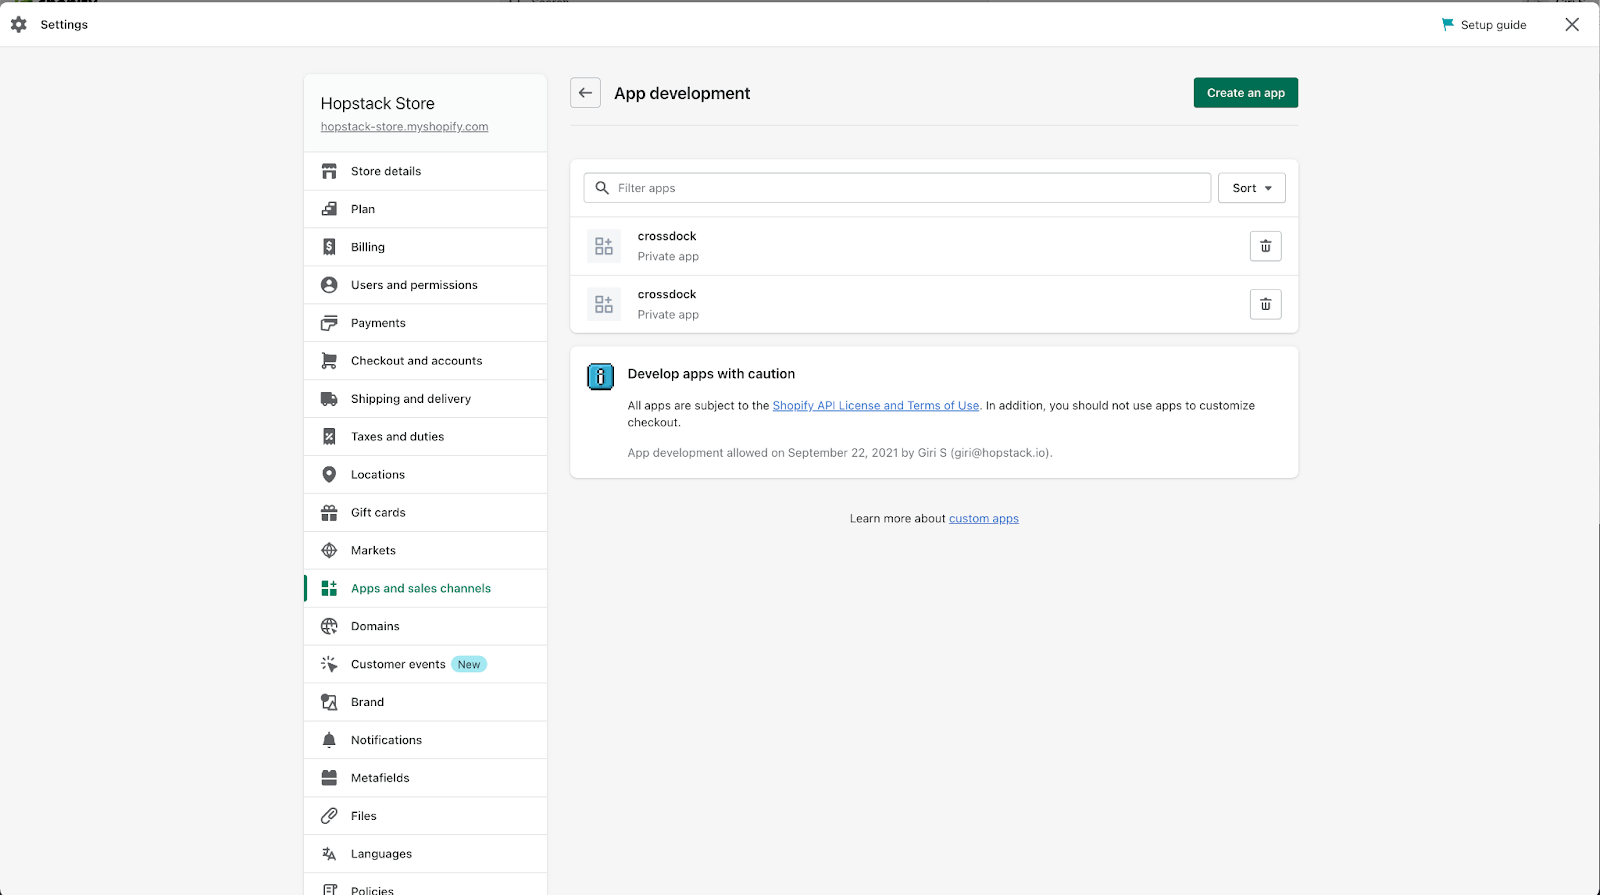Image resolution: width=1600 pixels, height=895 pixels.
Task: Visit the hopstack-store.myshopify.com link
Action: (404, 127)
